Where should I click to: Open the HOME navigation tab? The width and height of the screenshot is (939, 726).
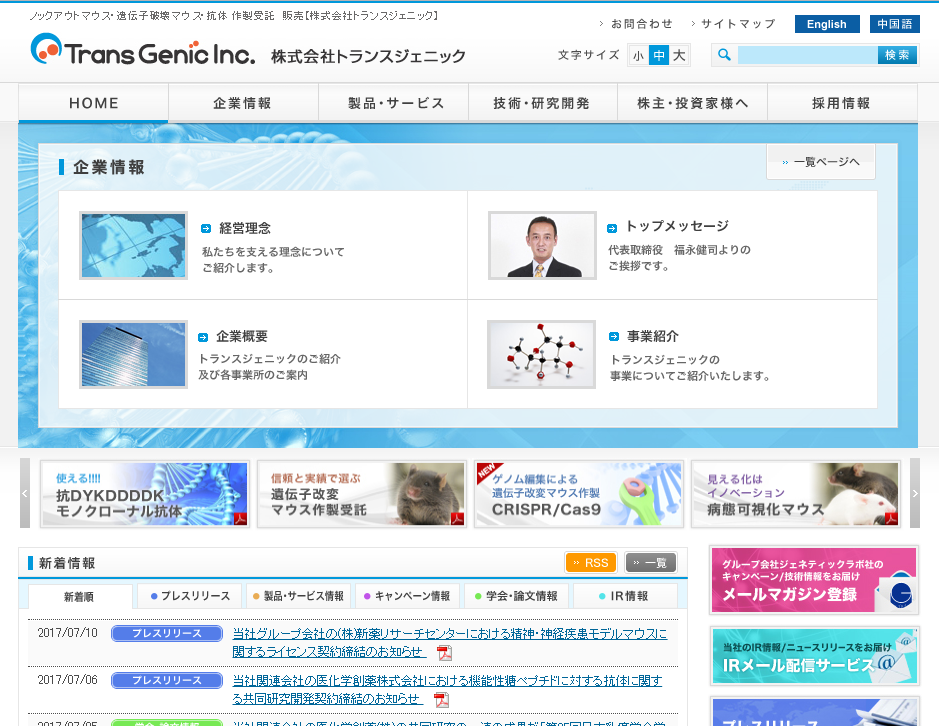93,103
